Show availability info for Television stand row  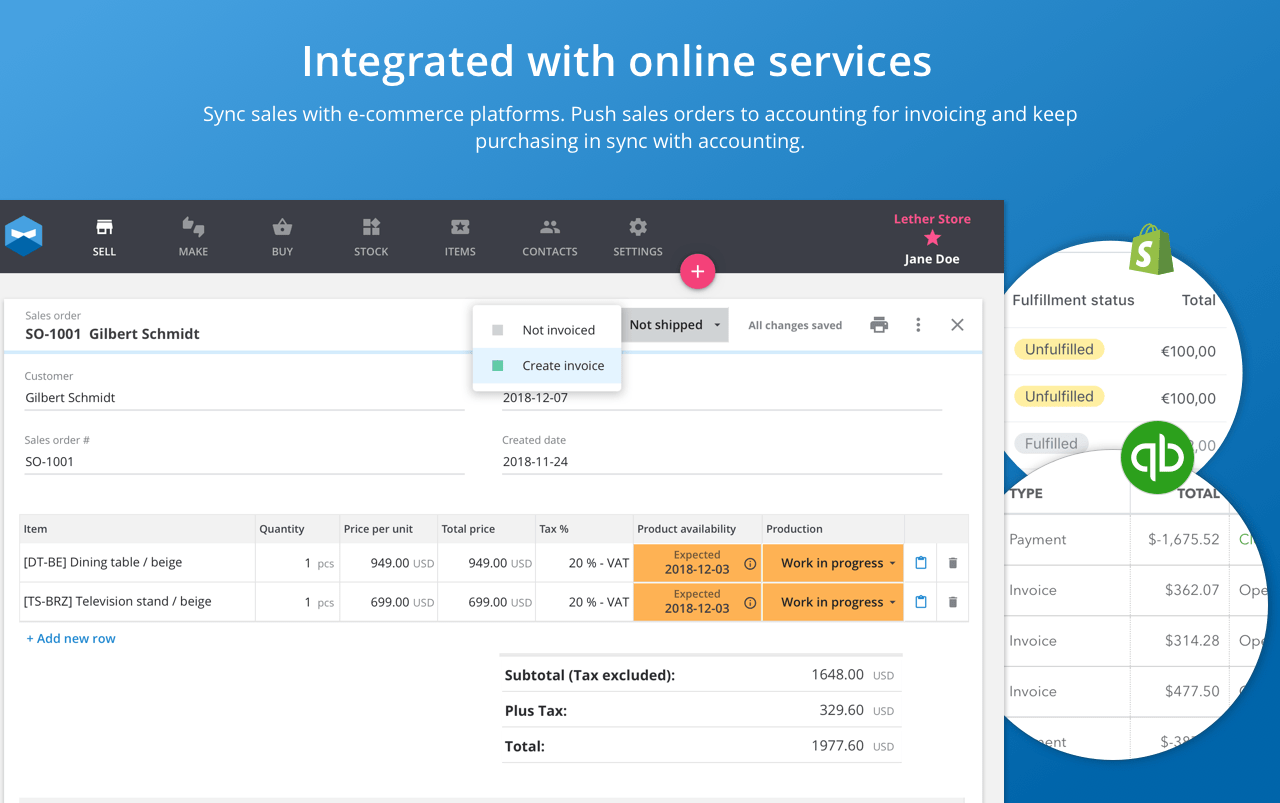click(750, 602)
